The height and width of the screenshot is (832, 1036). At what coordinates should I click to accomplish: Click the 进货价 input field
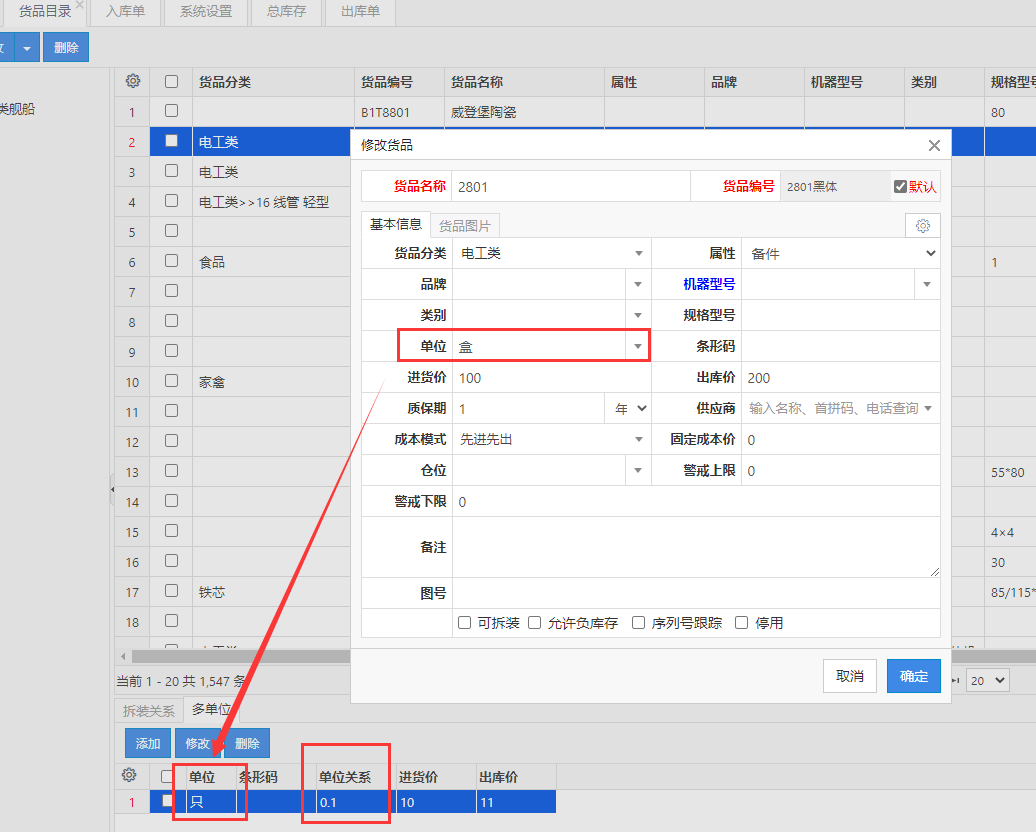pyautogui.click(x=552, y=377)
